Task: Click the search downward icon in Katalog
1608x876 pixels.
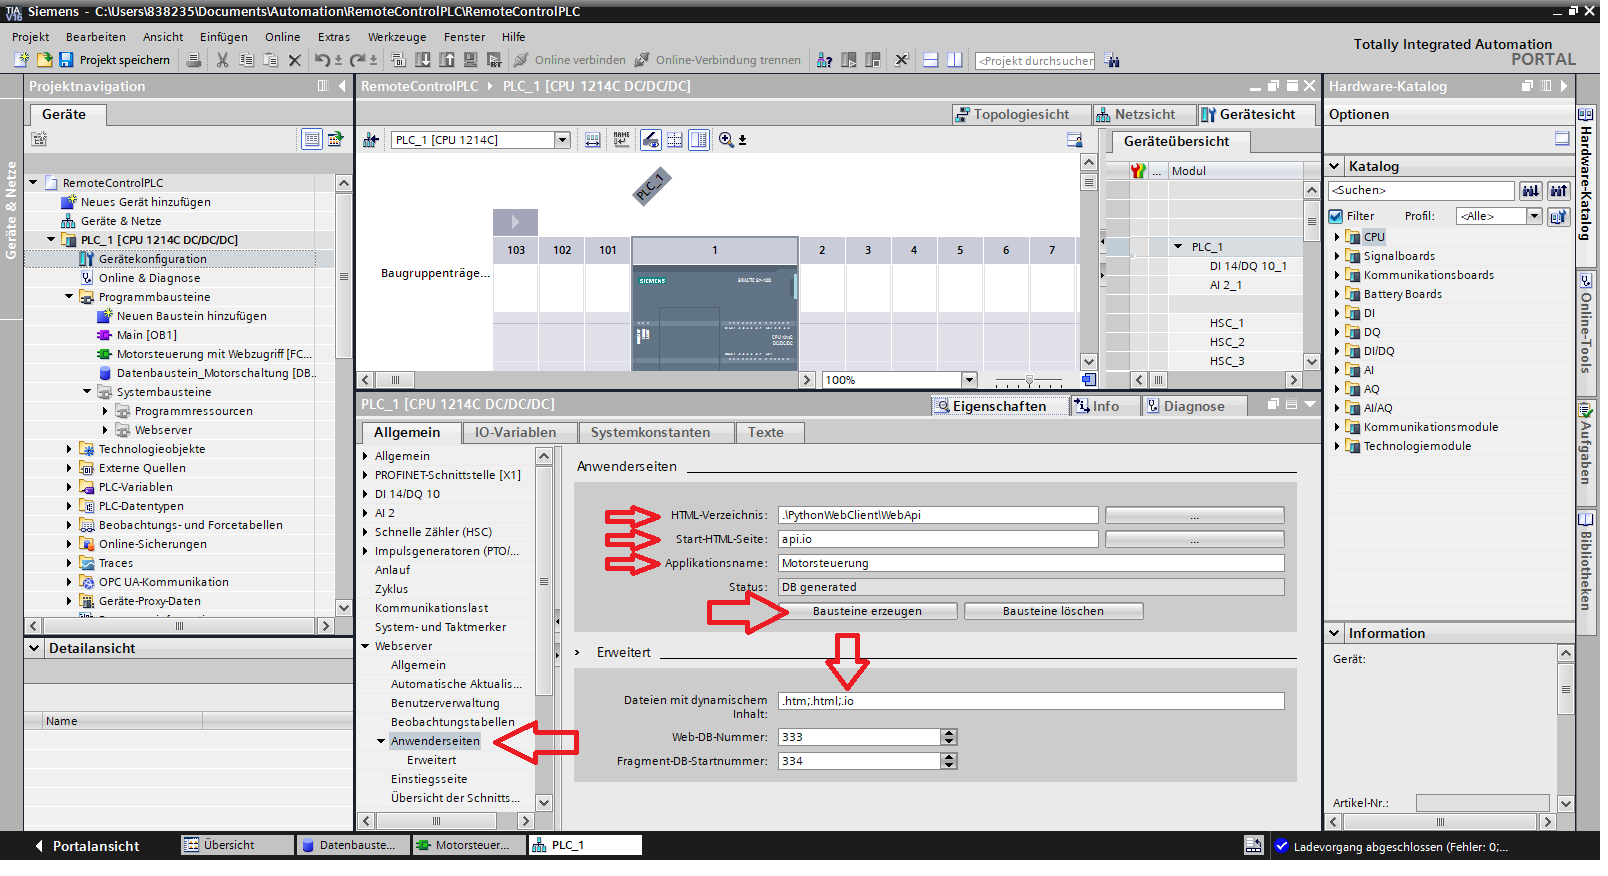Action: click(1530, 191)
